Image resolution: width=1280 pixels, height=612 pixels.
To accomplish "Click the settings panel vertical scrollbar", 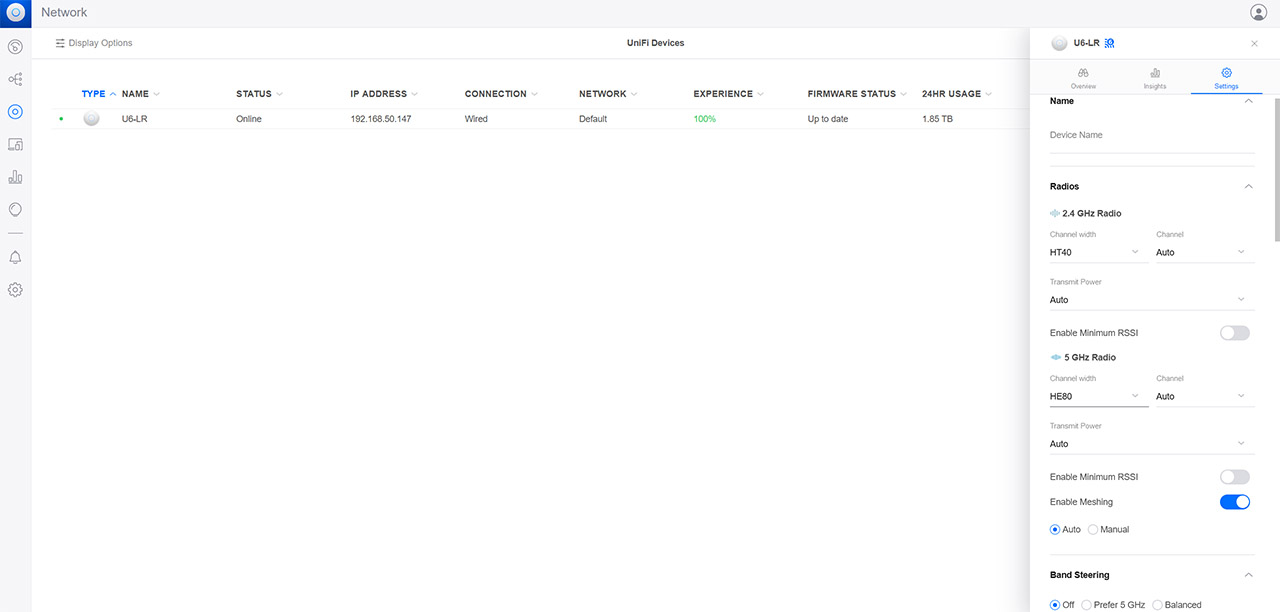I will (x=1276, y=170).
